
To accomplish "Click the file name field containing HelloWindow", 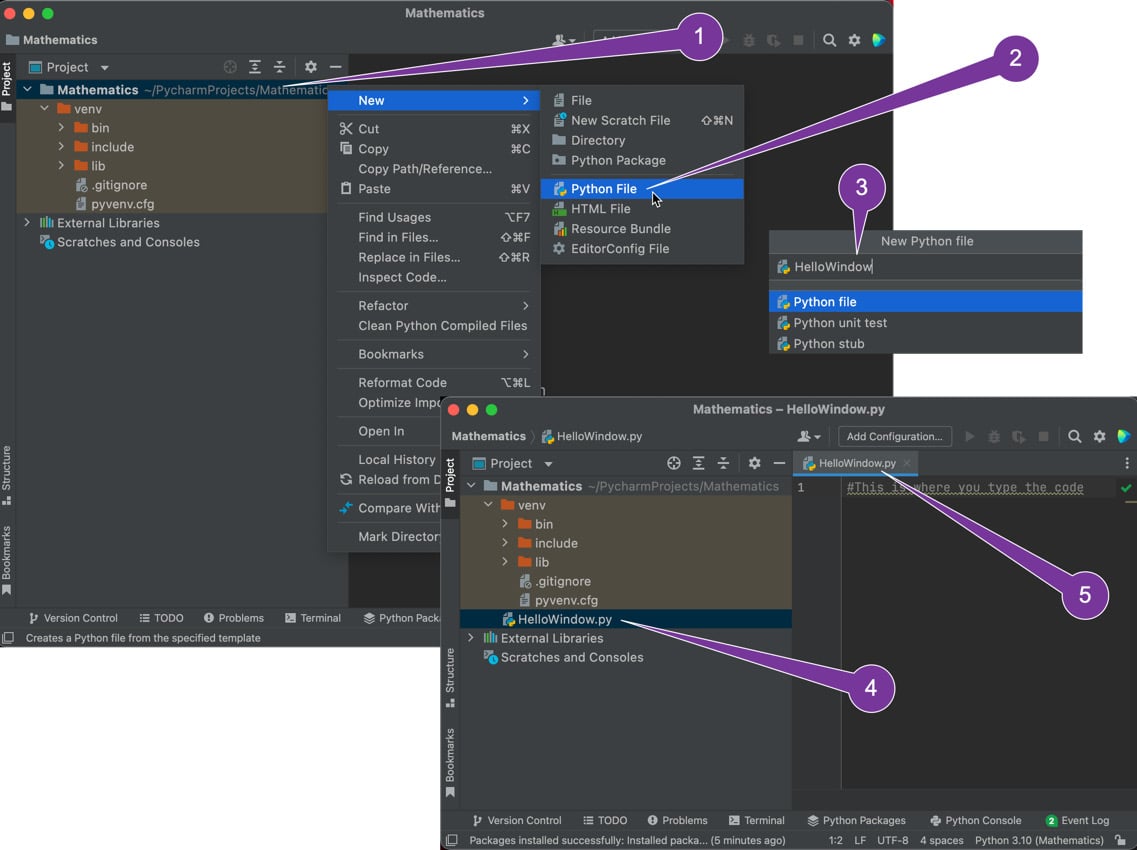I will pyautogui.click(x=925, y=267).
